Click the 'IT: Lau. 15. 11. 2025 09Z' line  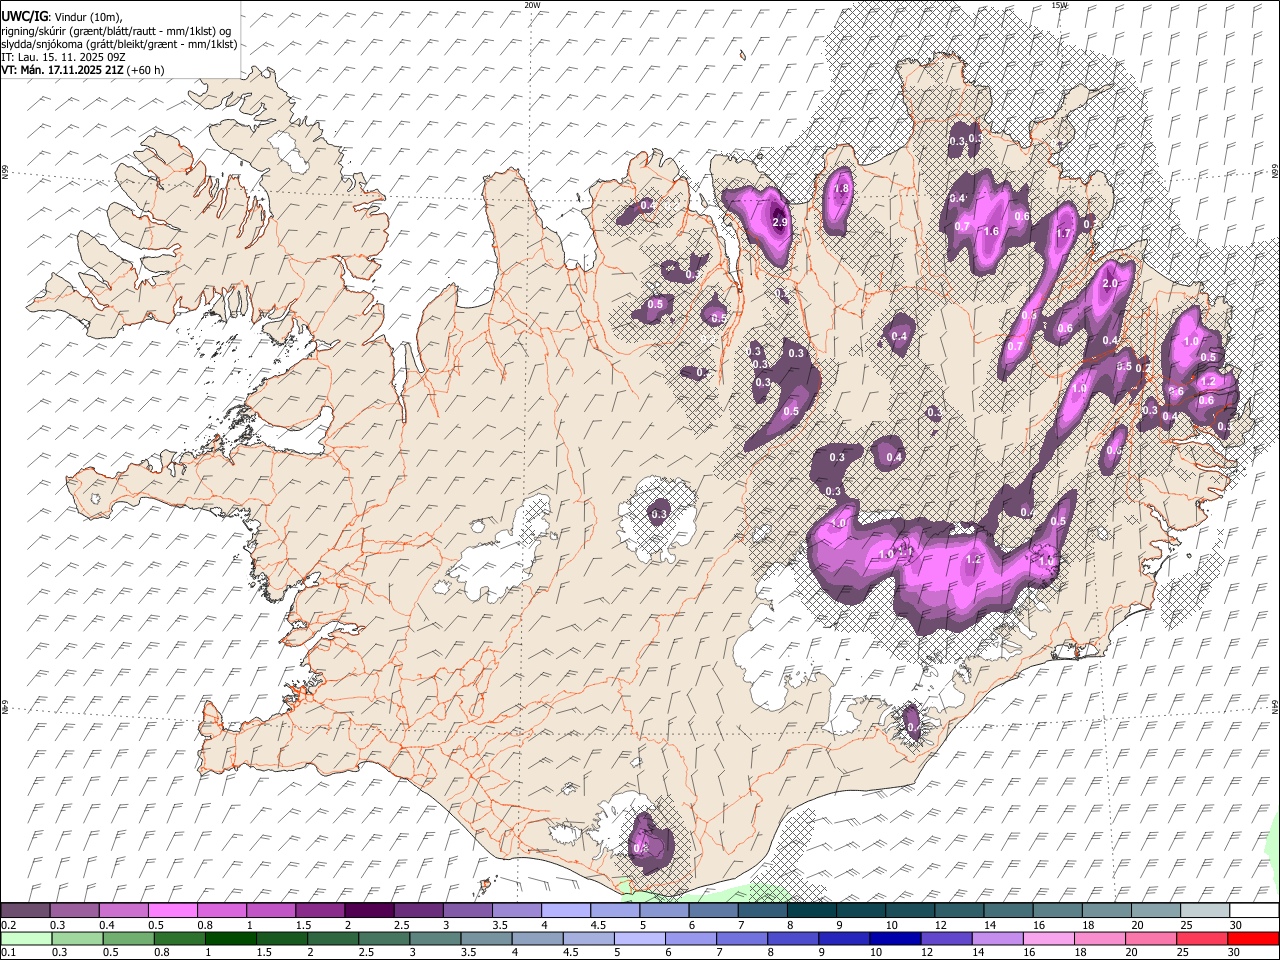click(64, 57)
